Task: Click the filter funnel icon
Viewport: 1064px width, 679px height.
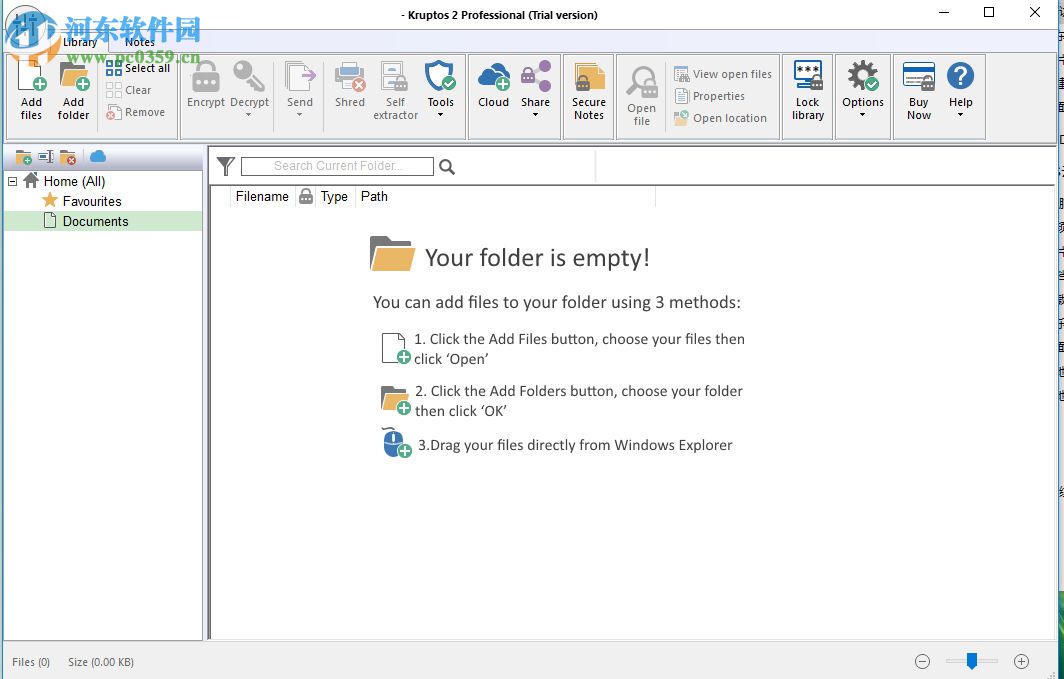Action: 226,166
